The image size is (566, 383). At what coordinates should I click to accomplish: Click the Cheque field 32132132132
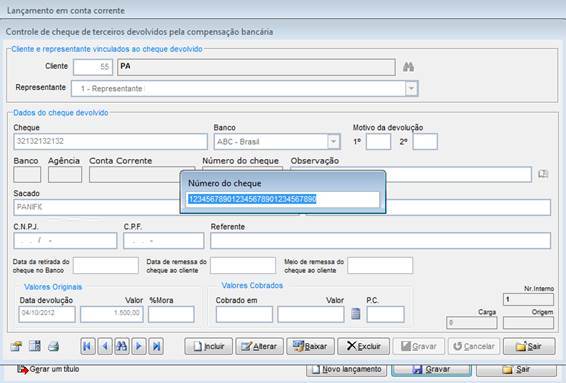tap(110, 142)
